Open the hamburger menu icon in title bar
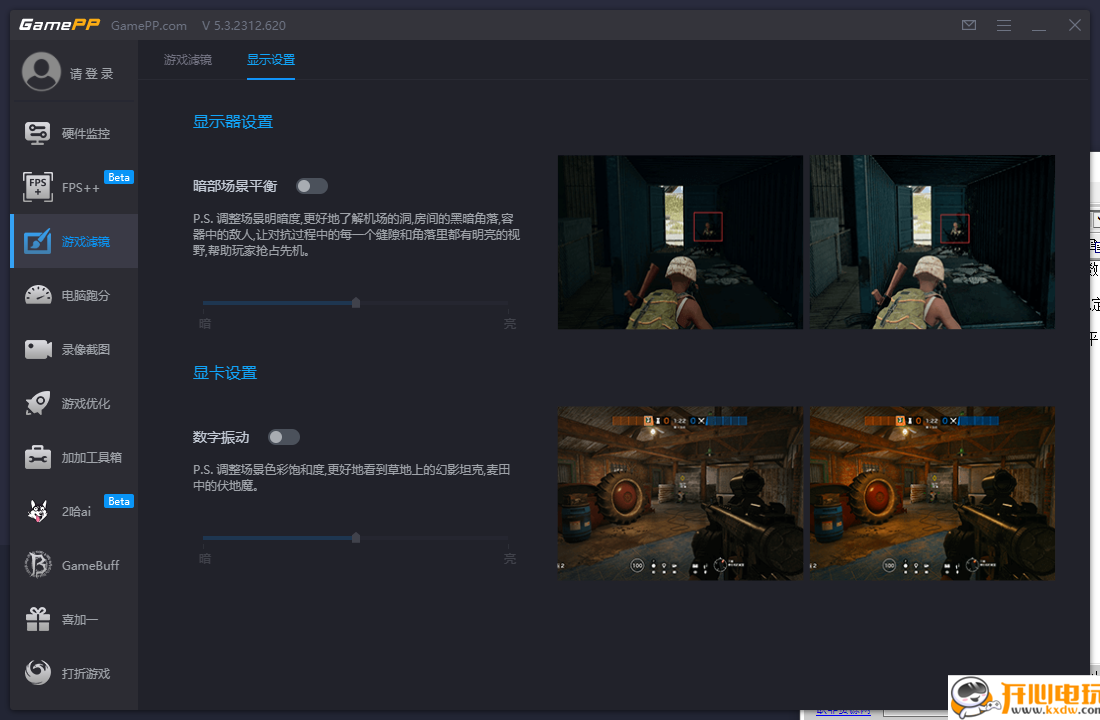 1004,25
